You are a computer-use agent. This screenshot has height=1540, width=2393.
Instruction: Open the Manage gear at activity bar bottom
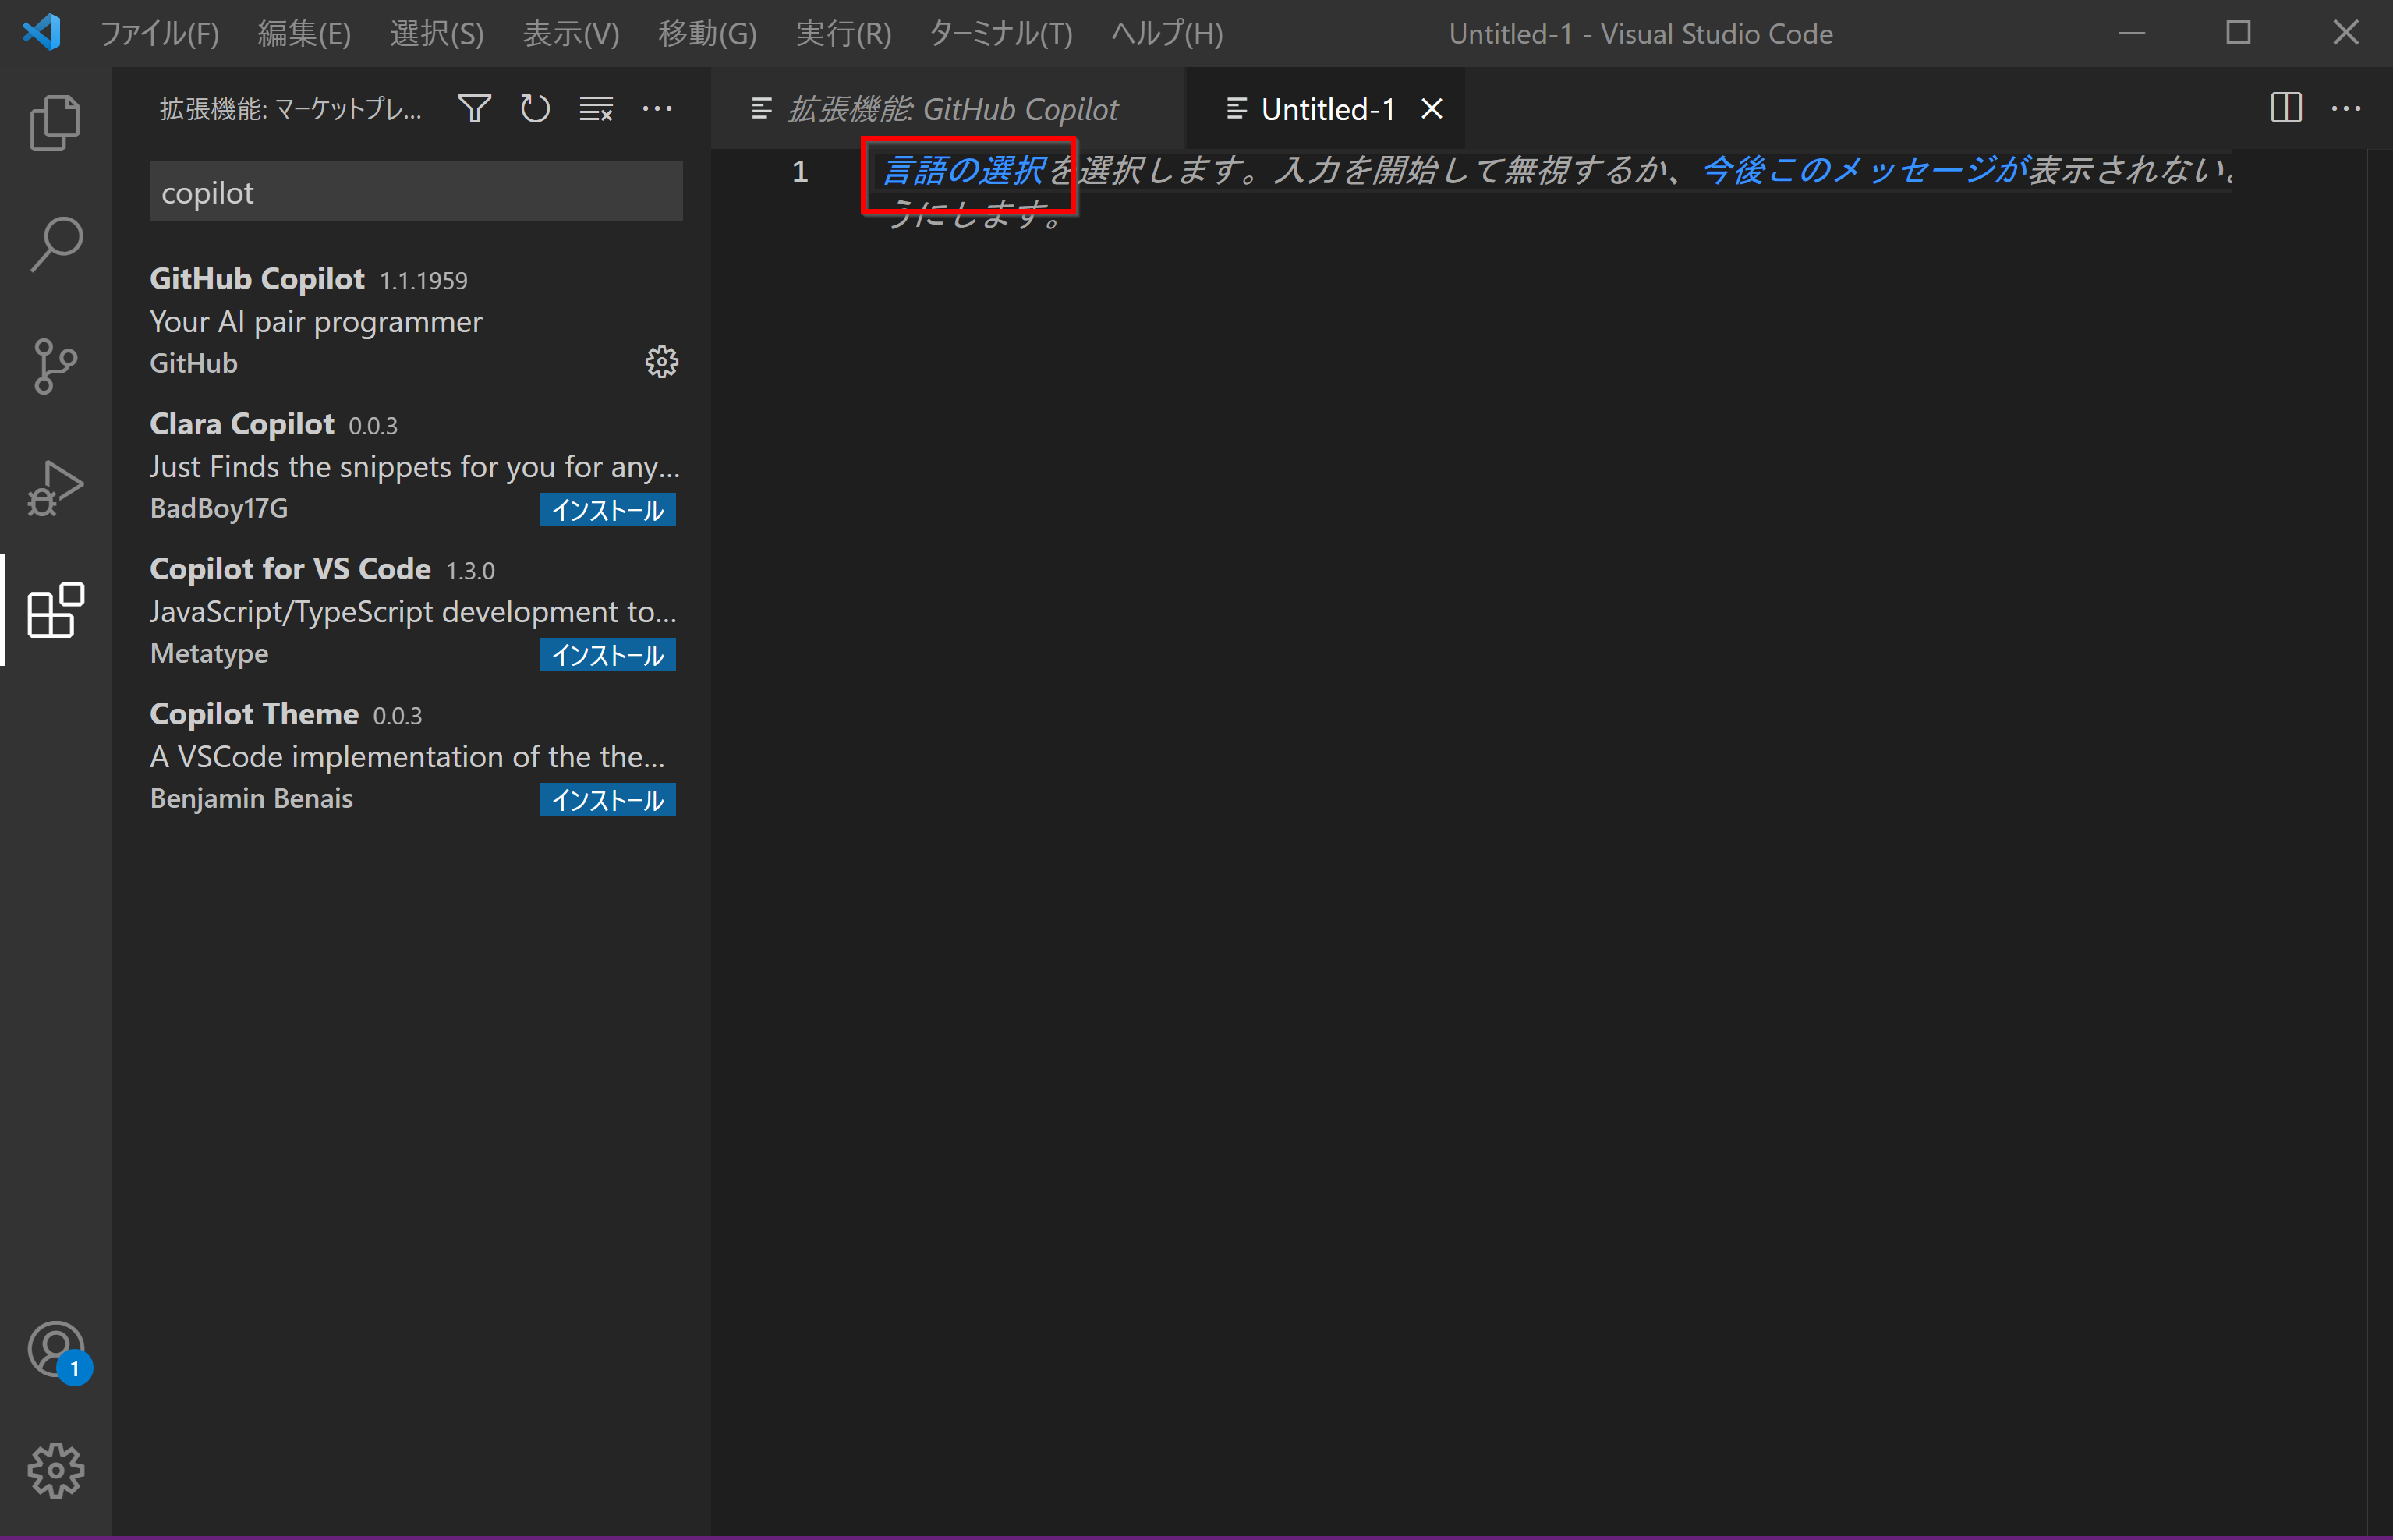click(56, 1470)
